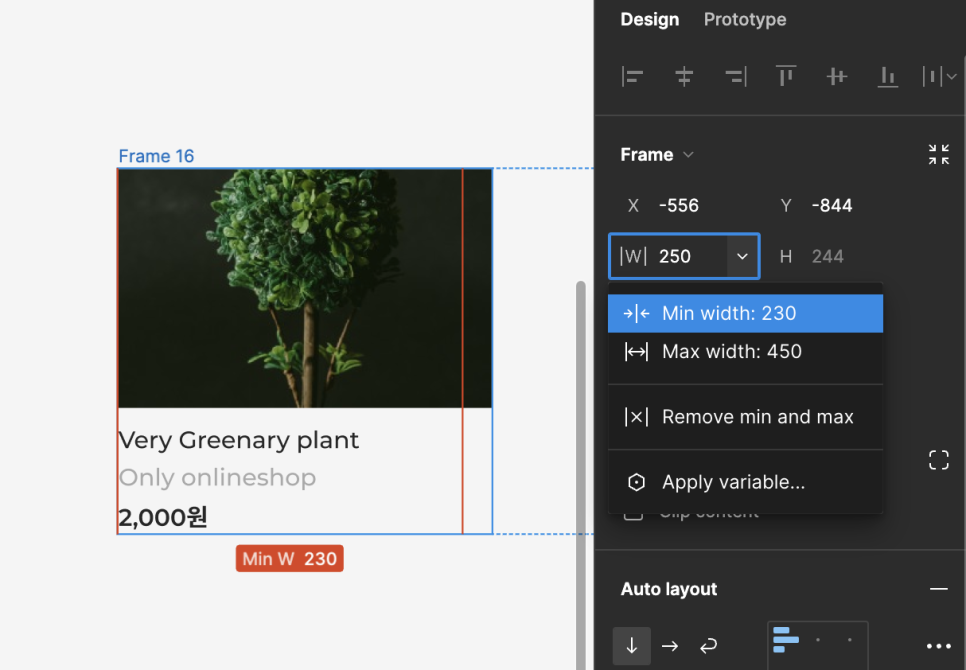Screen dimensions: 966x670
Task: Select the Min width: 230 option
Action: 745,313
